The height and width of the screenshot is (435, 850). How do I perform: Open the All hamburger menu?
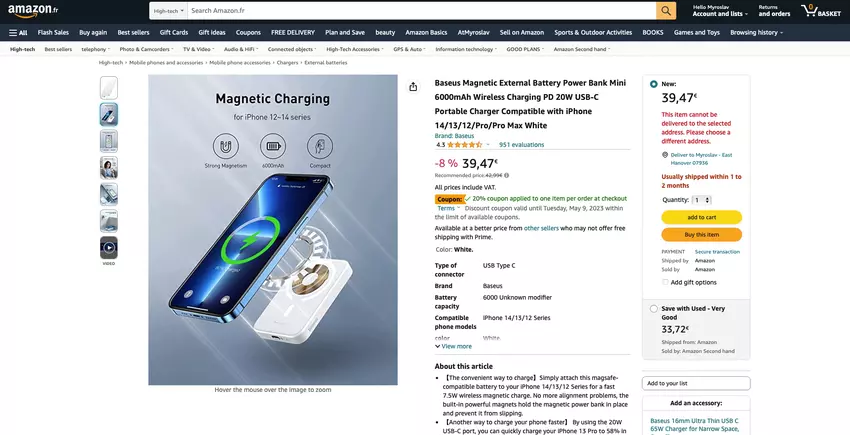(x=17, y=32)
